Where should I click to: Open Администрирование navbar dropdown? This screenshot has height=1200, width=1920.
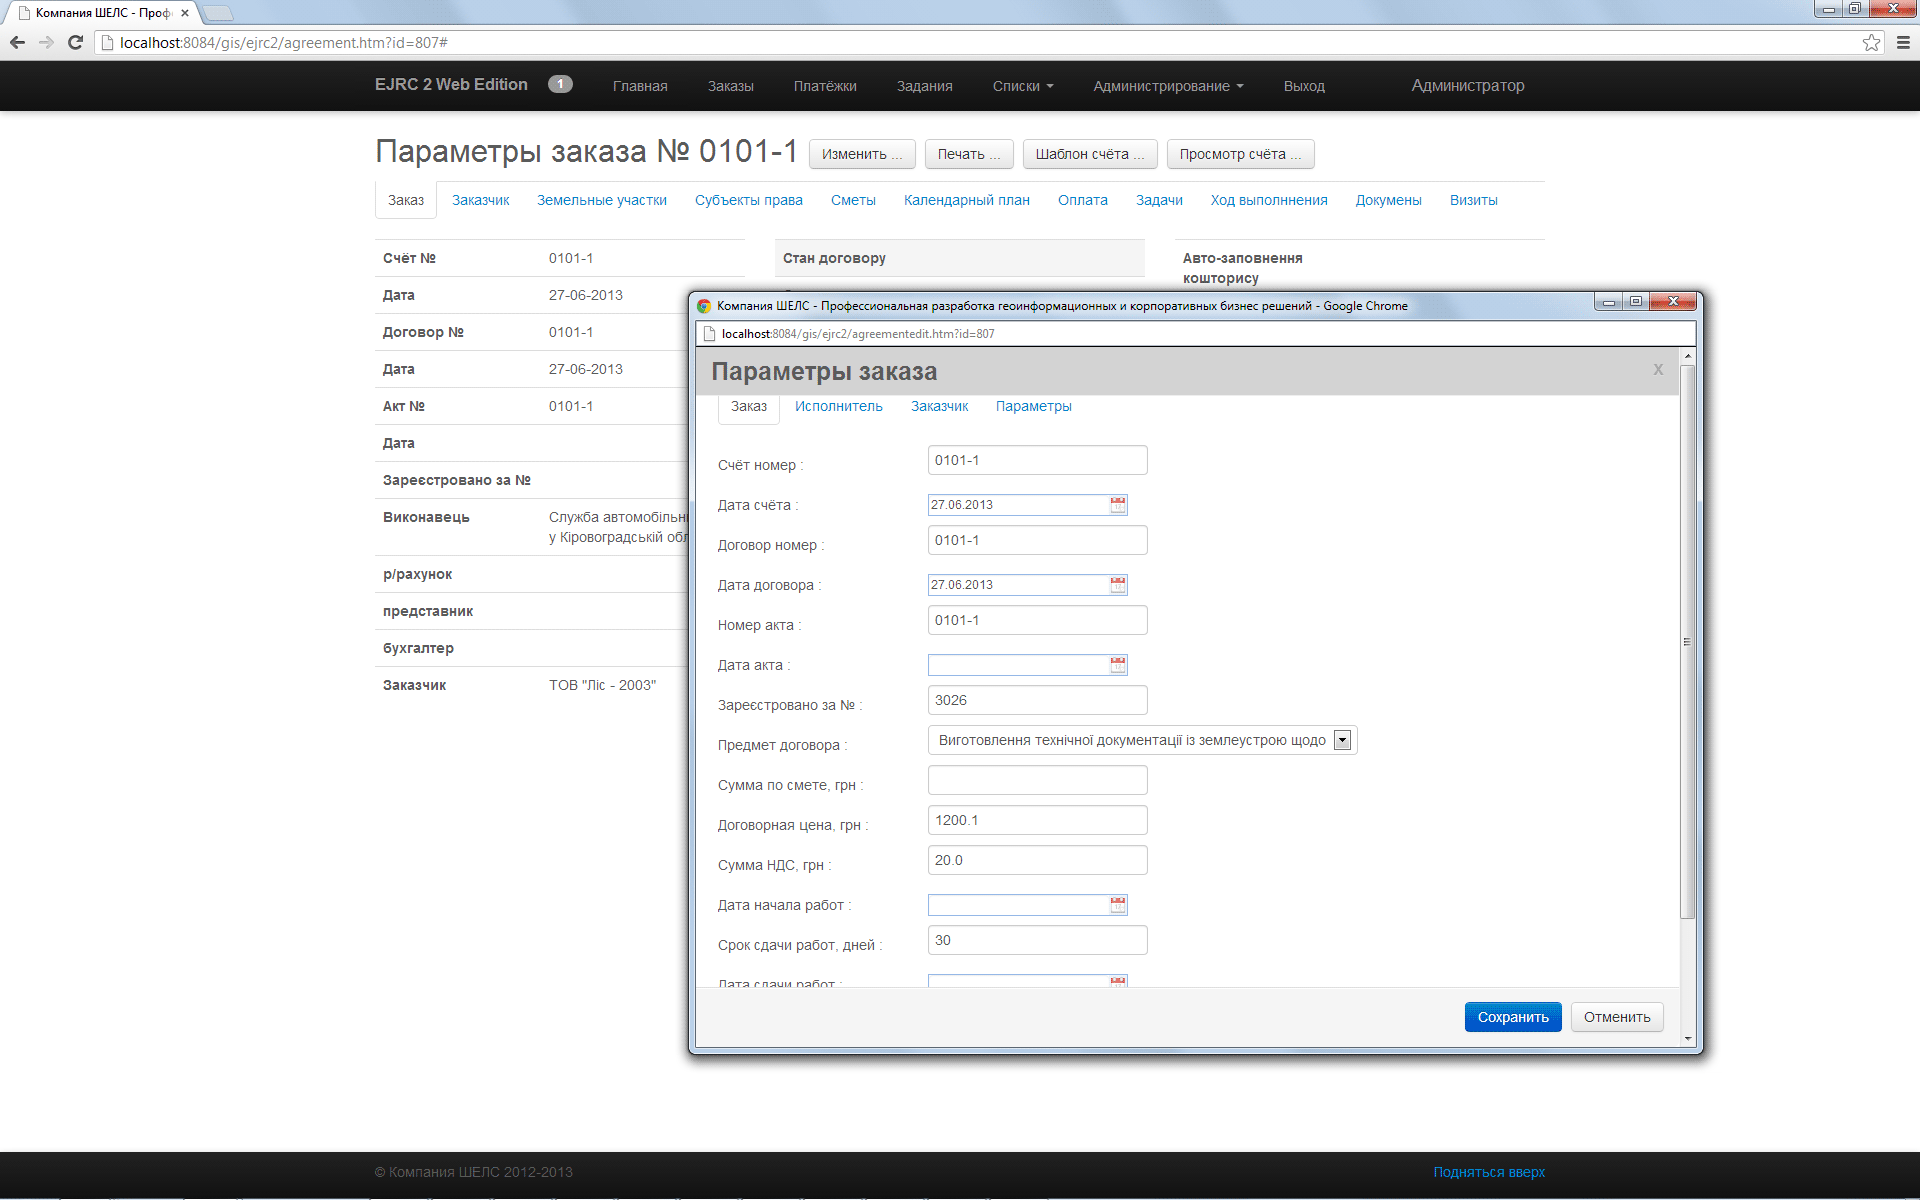[1168, 86]
